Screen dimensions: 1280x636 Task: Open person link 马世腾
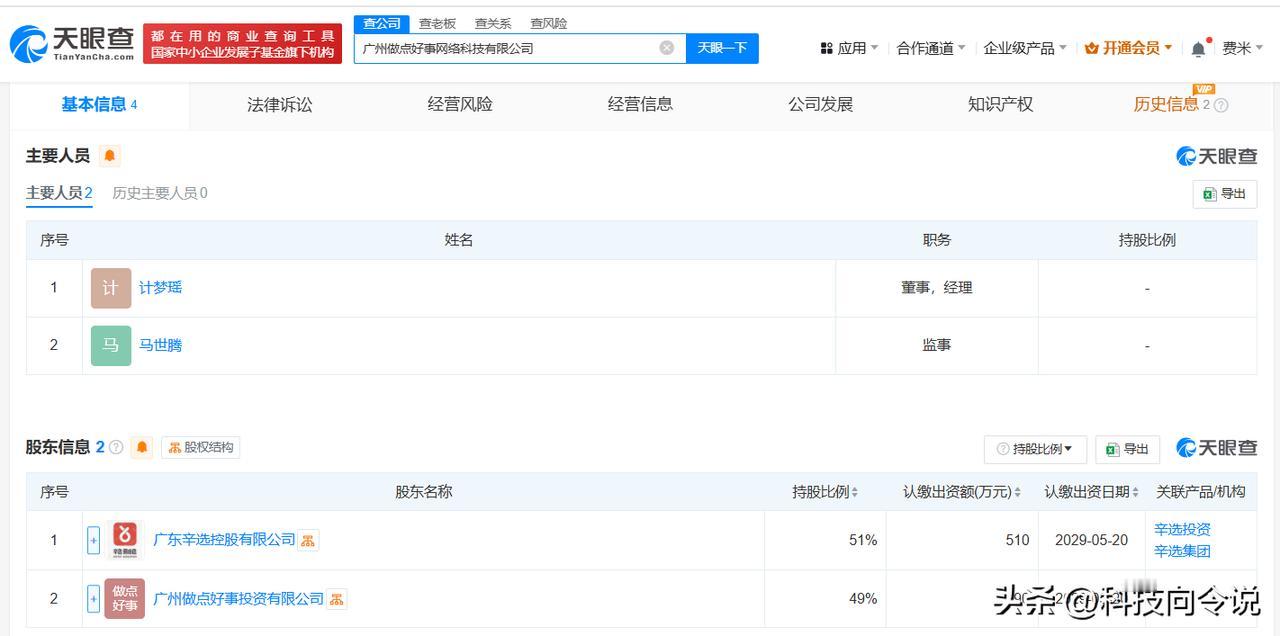pyautogui.click(x=160, y=345)
